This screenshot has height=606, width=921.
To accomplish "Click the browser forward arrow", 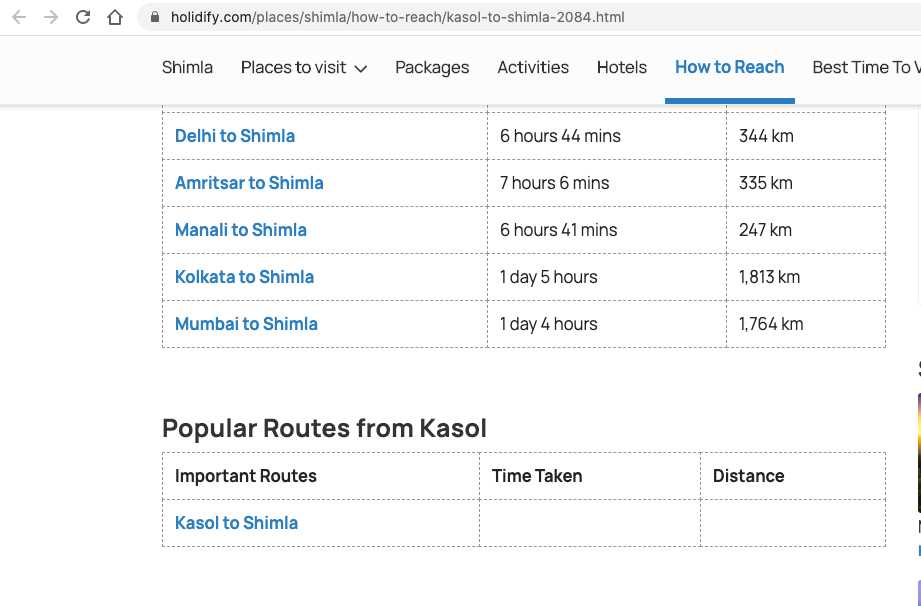I will pyautogui.click(x=51, y=17).
